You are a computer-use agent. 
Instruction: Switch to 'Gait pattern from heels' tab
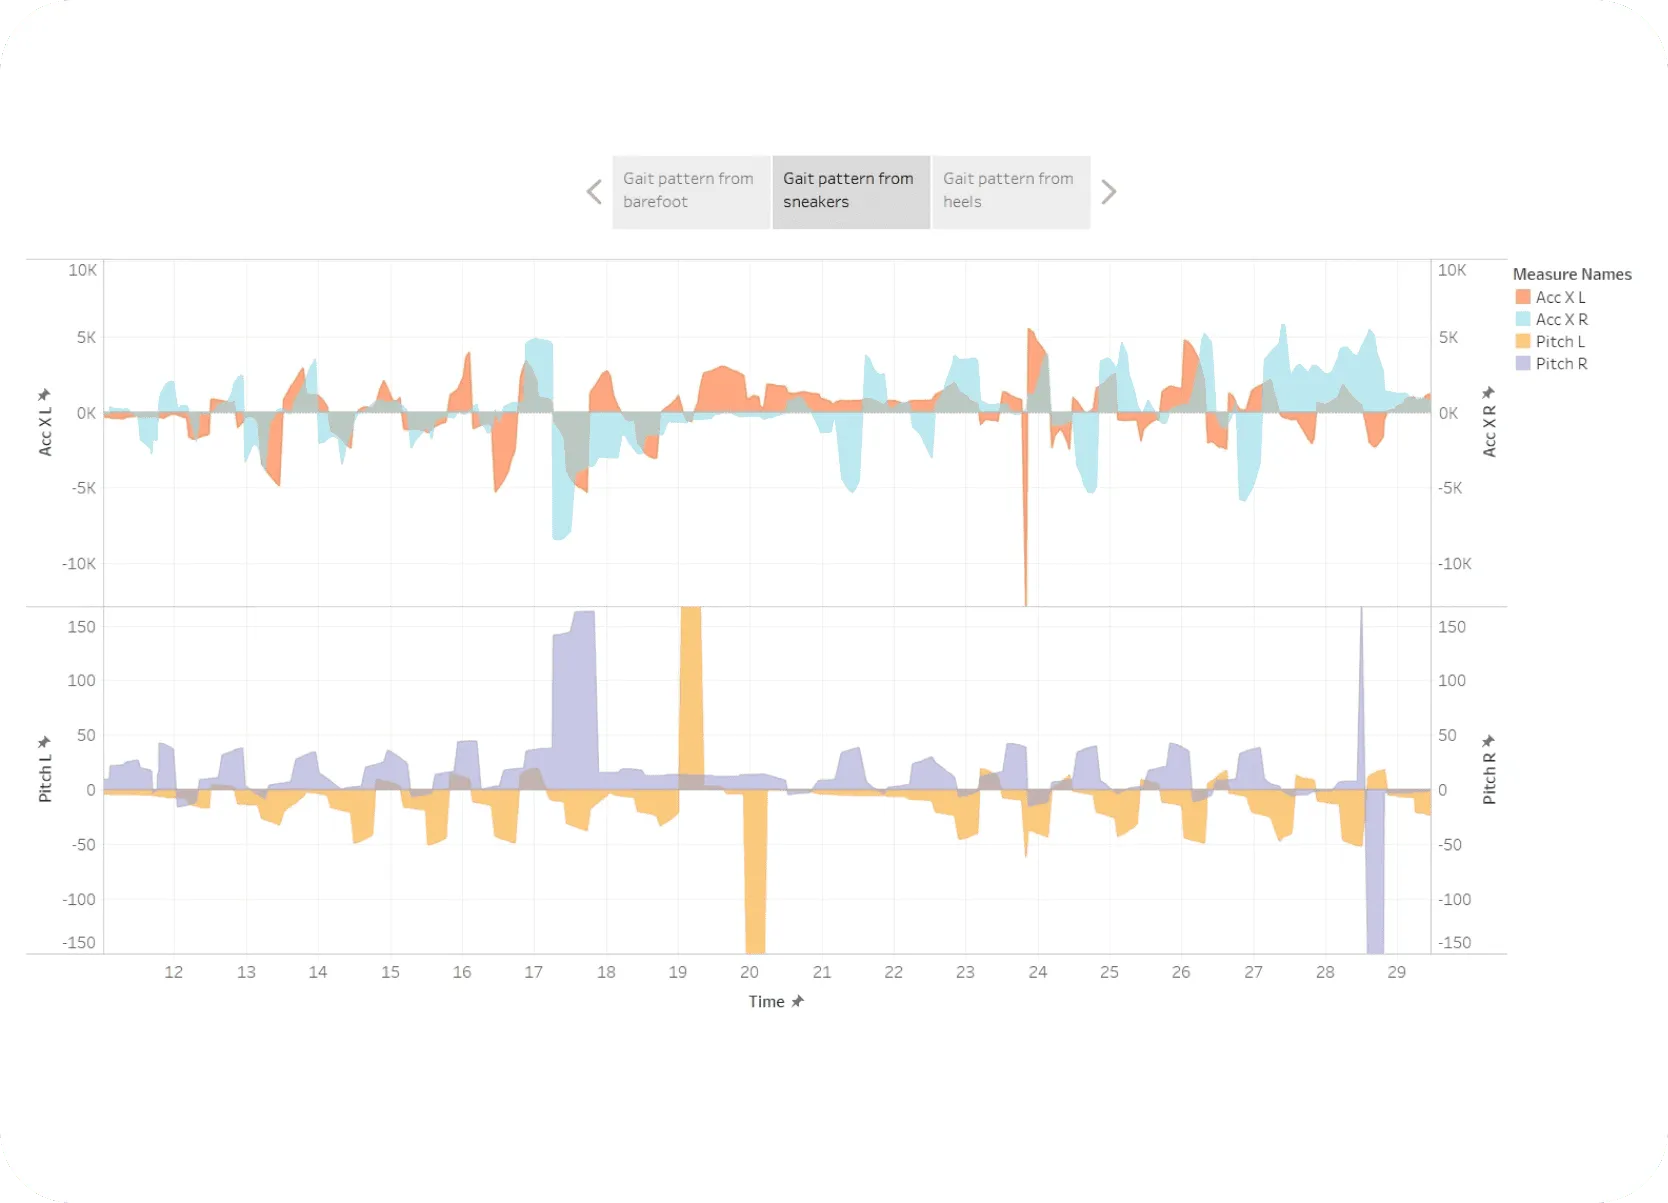tap(1010, 191)
